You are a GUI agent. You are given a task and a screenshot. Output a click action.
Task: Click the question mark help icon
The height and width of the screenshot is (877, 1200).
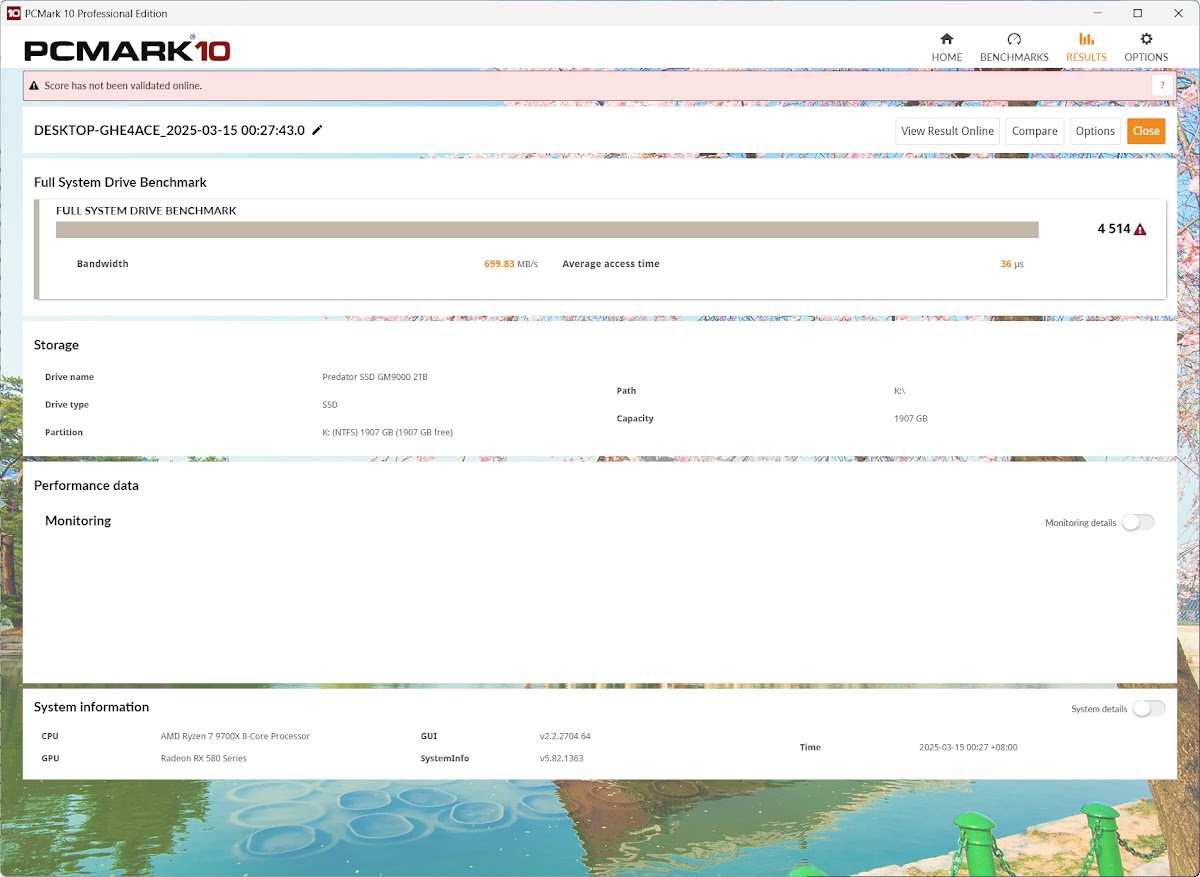[x=1163, y=86]
